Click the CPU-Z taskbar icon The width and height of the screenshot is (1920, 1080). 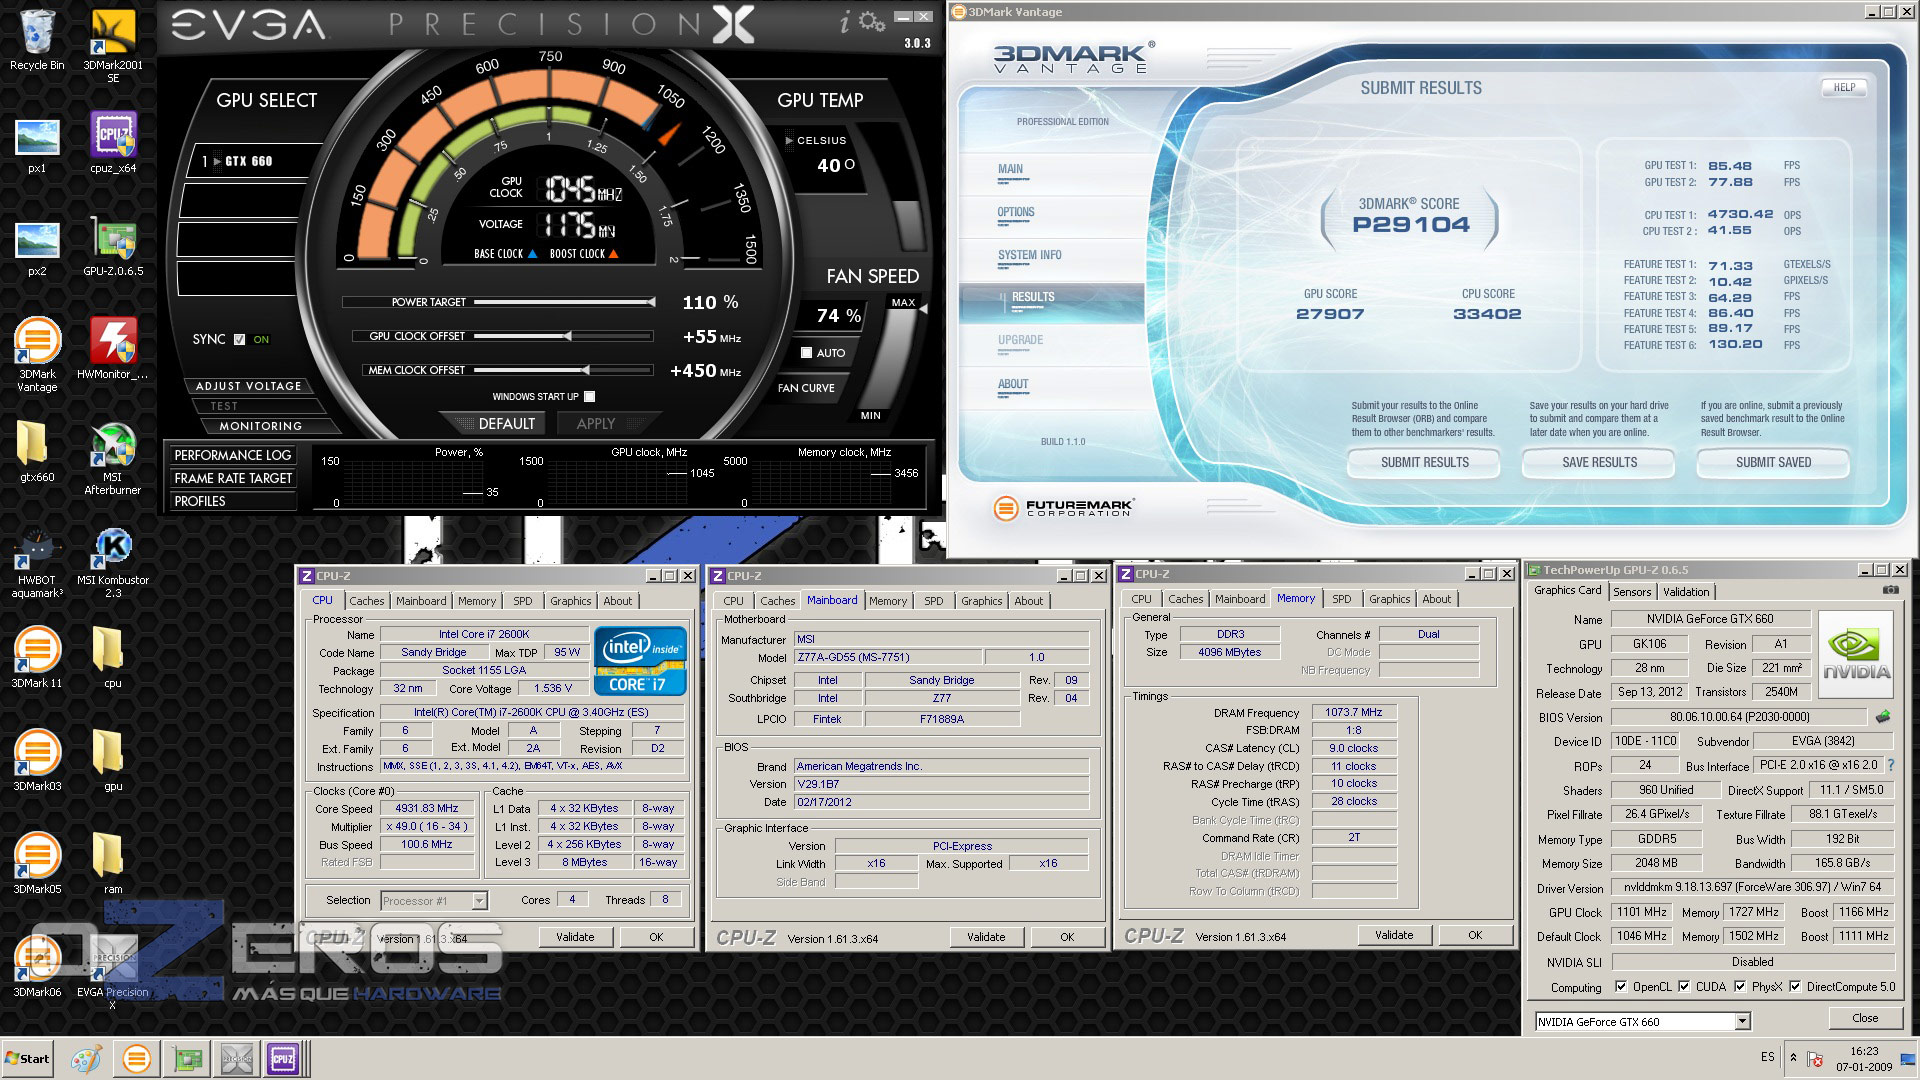pyautogui.click(x=283, y=1059)
